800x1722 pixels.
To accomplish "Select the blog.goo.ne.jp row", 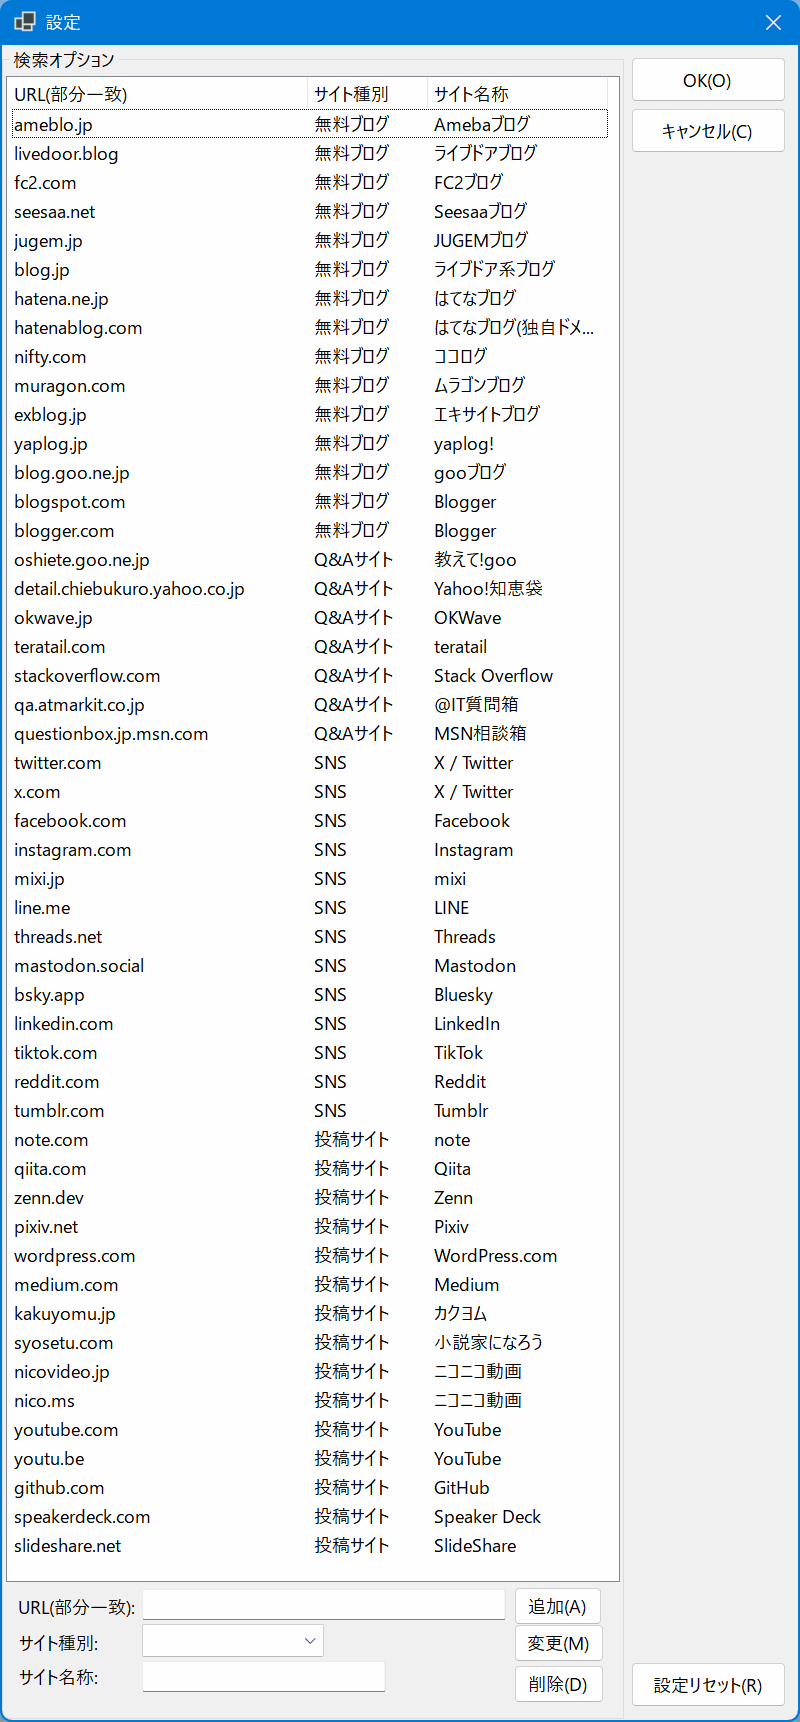I will (x=309, y=472).
